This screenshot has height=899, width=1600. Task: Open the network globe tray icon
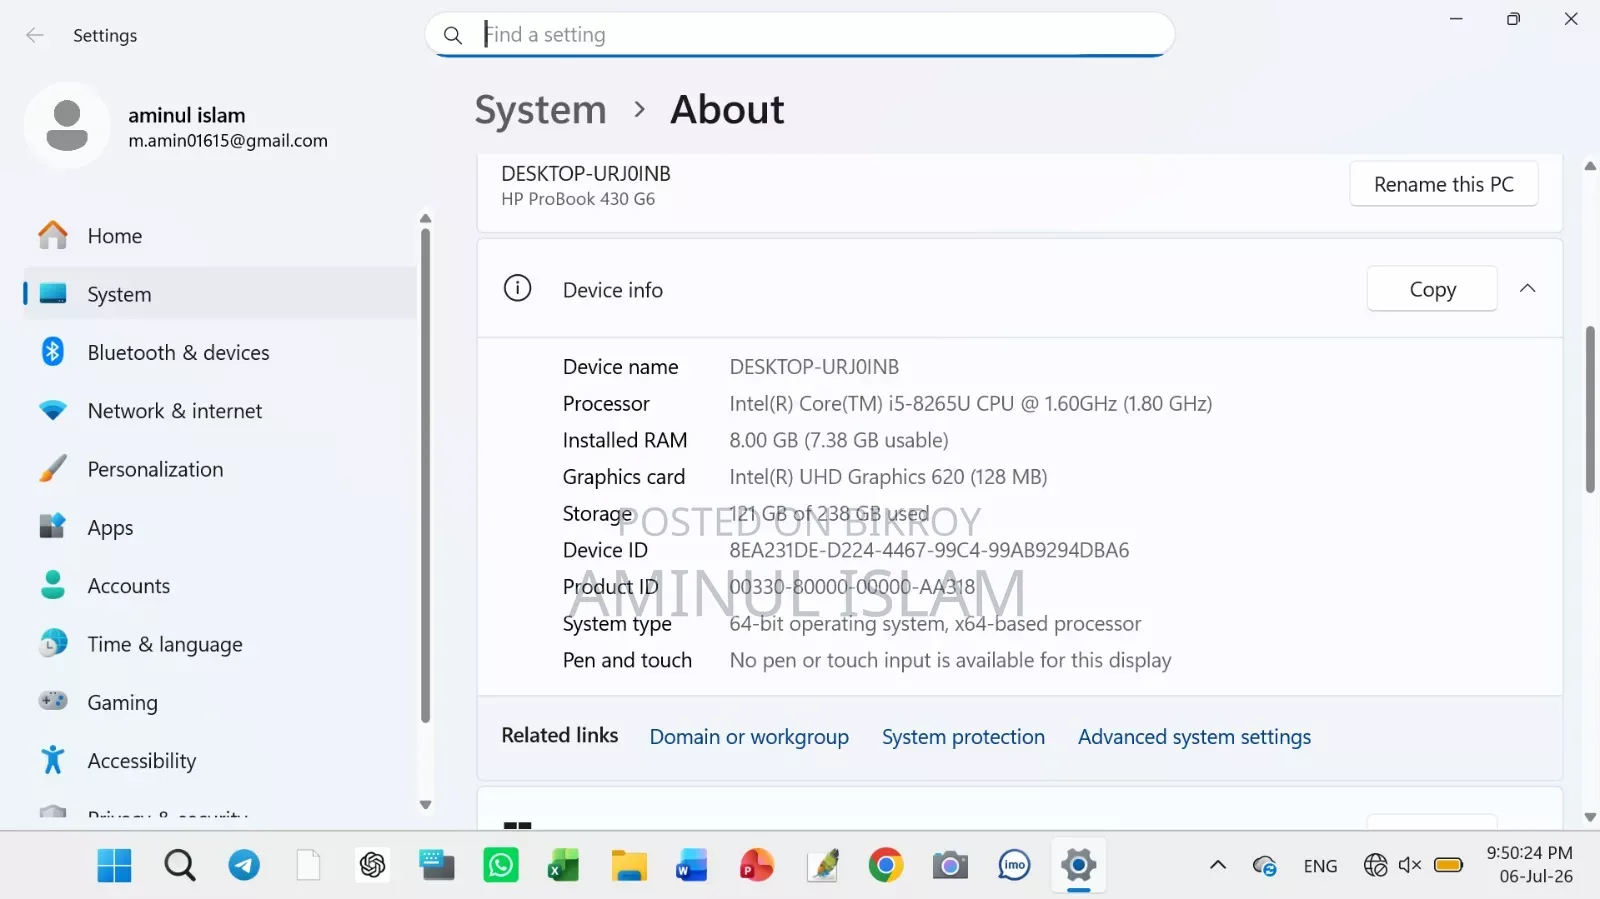pyautogui.click(x=1376, y=865)
